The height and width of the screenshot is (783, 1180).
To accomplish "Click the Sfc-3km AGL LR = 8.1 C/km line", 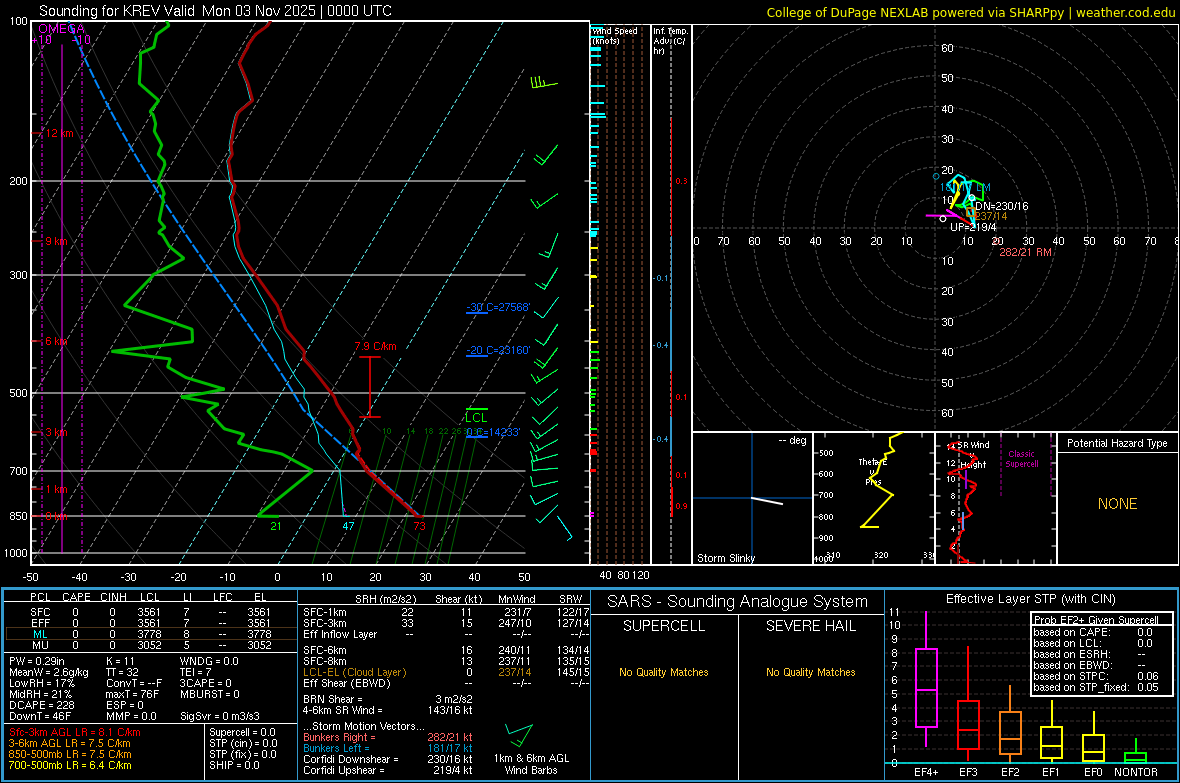I will click(74, 732).
